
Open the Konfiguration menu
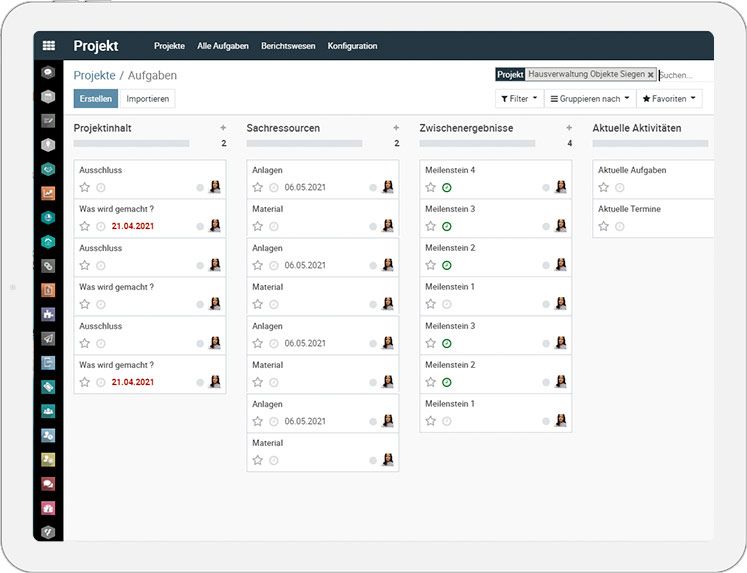click(x=353, y=46)
